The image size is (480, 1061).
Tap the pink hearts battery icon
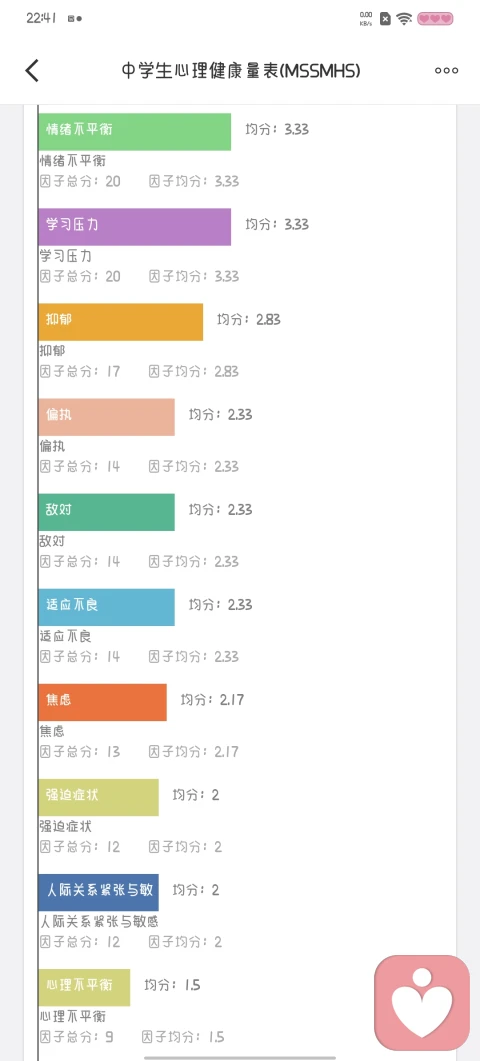coord(435,18)
